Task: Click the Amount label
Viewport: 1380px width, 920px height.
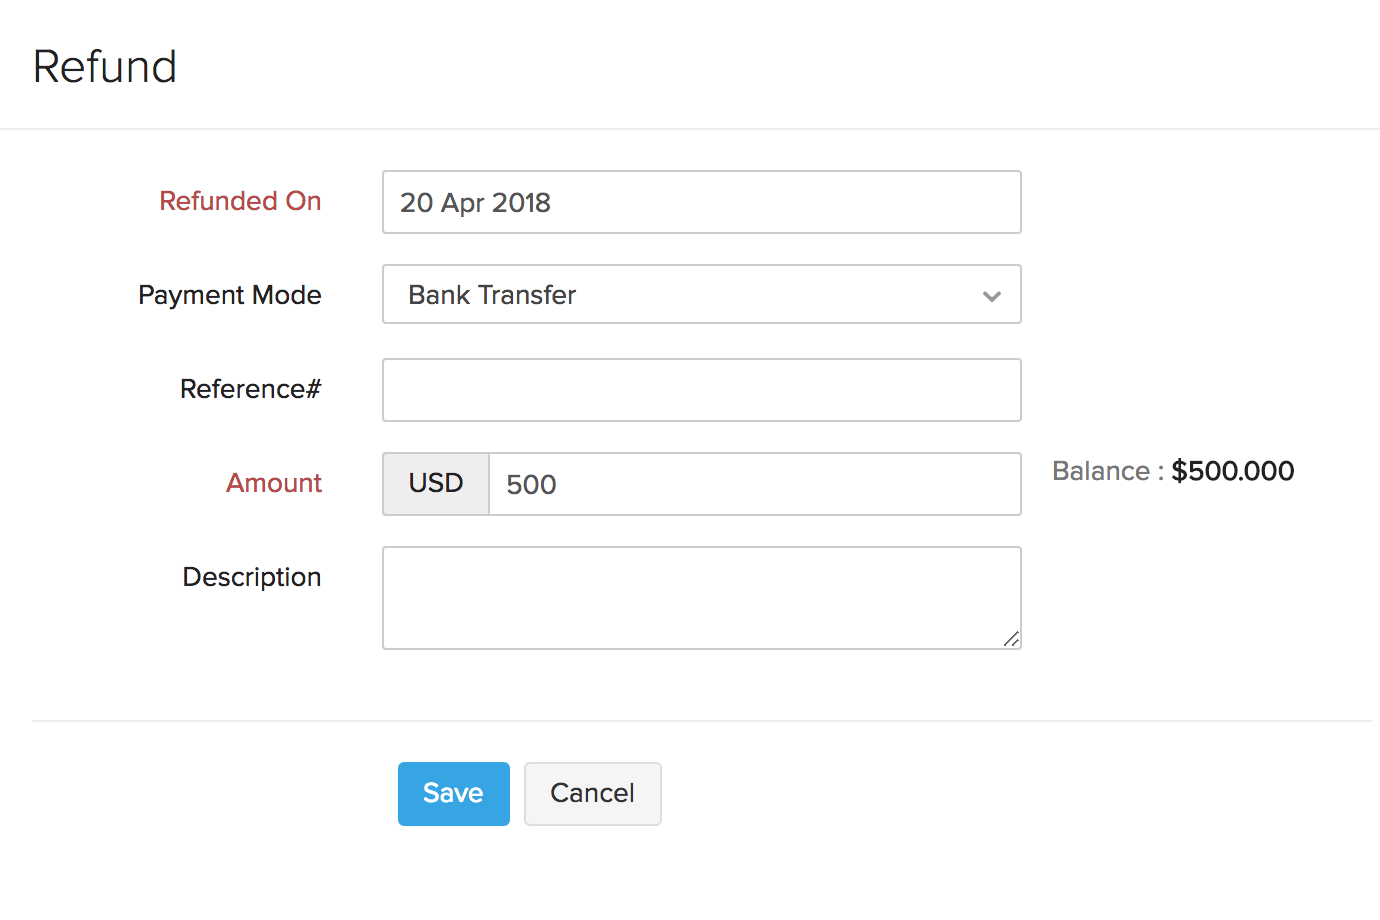Action: coord(274,483)
